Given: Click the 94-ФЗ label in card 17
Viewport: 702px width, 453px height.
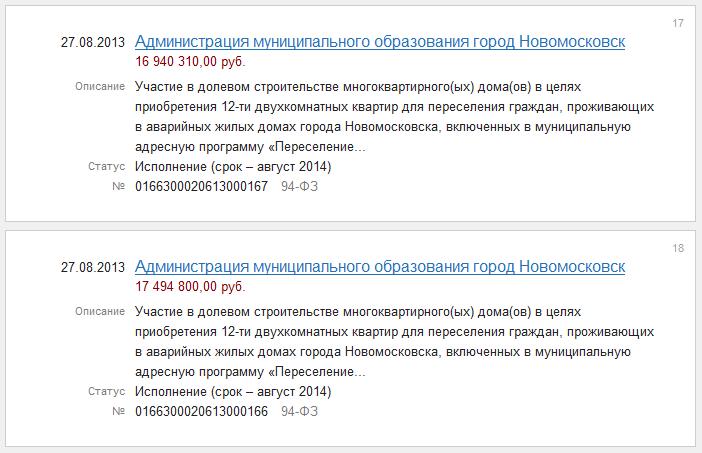Looking at the screenshot, I should [300, 186].
